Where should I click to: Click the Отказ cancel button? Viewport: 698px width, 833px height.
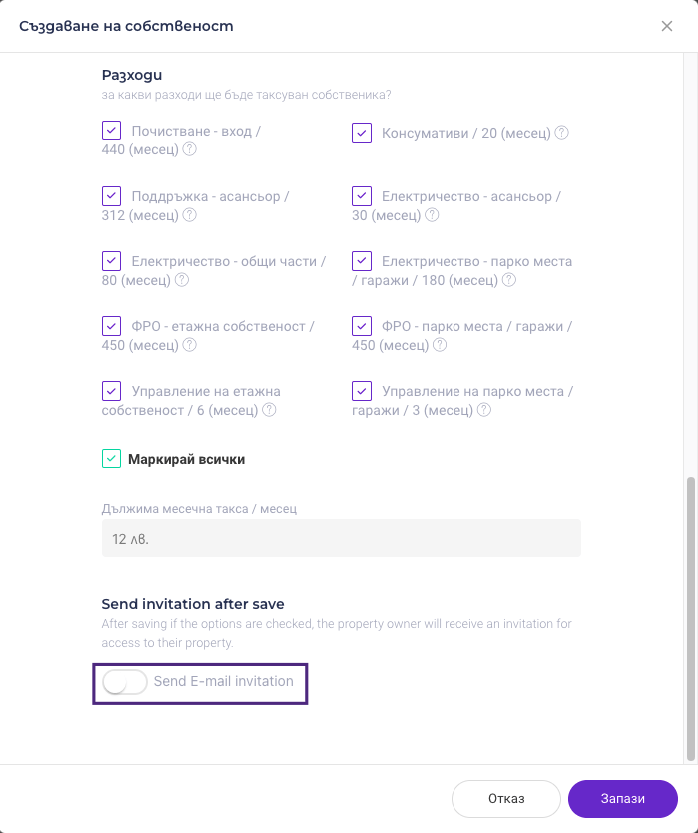[x=506, y=799]
